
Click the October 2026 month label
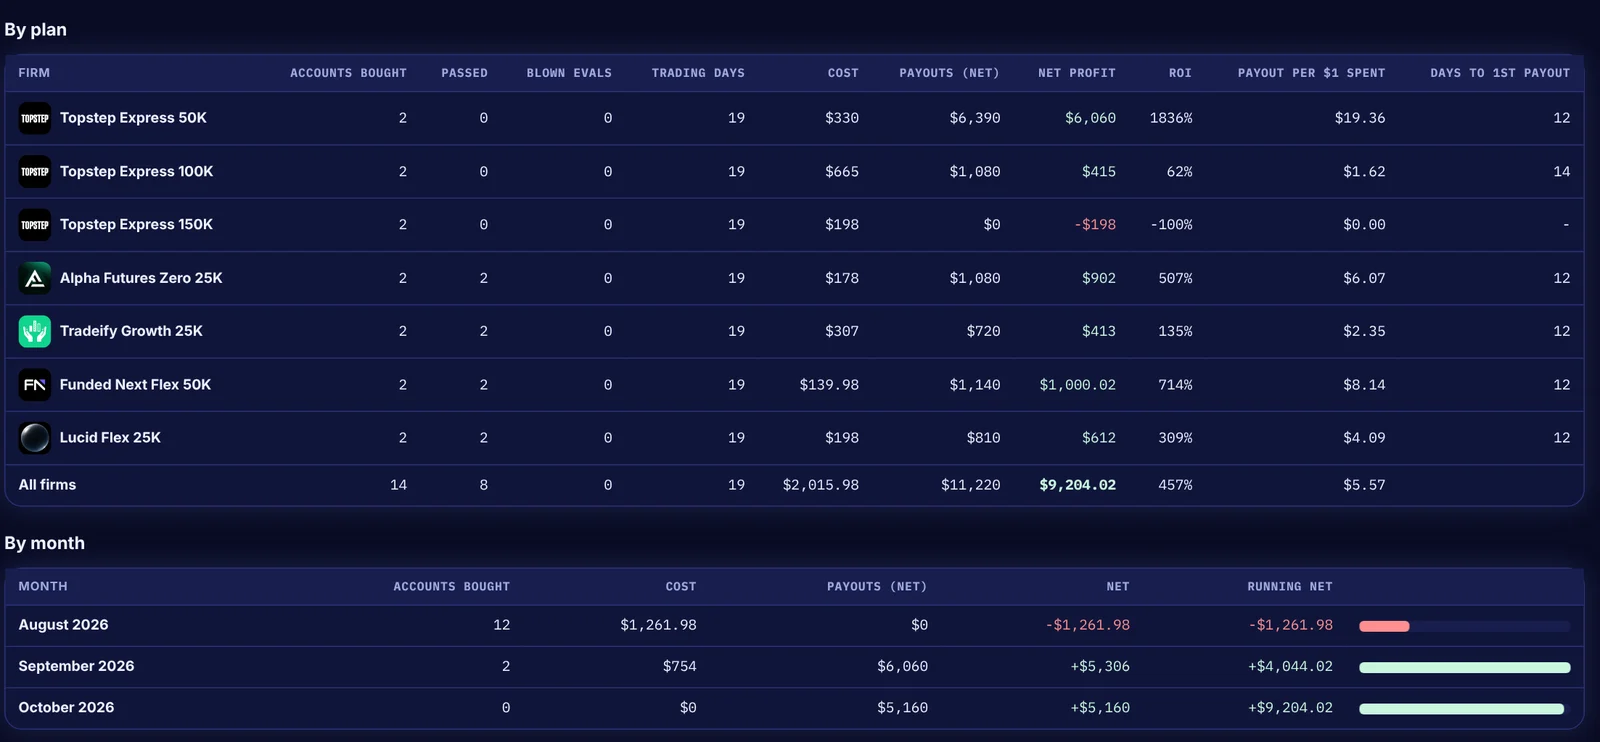click(66, 708)
